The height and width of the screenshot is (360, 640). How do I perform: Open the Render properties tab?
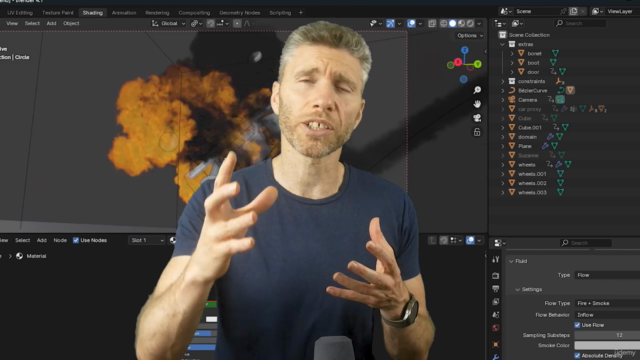(x=496, y=276)
